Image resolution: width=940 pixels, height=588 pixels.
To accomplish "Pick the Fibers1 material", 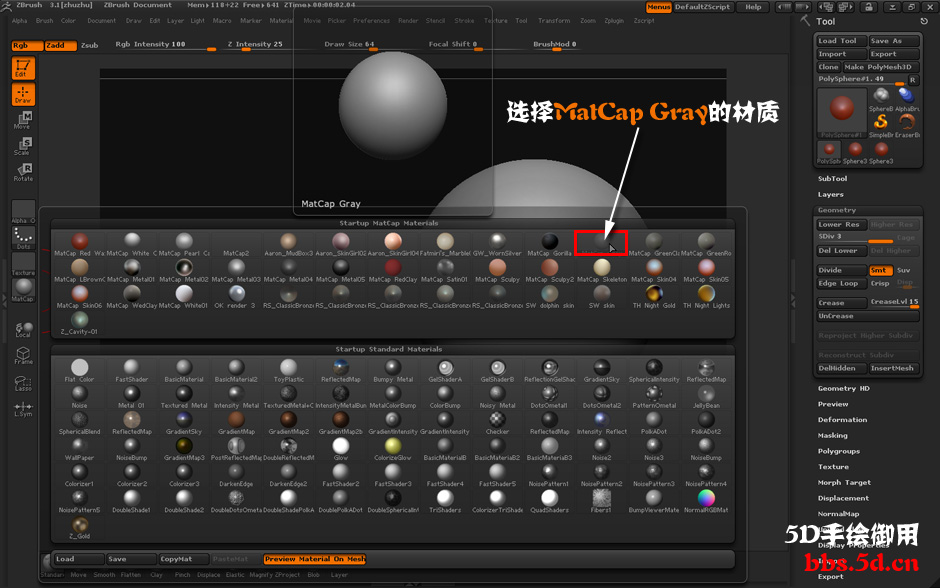I will tap(601, 501).
